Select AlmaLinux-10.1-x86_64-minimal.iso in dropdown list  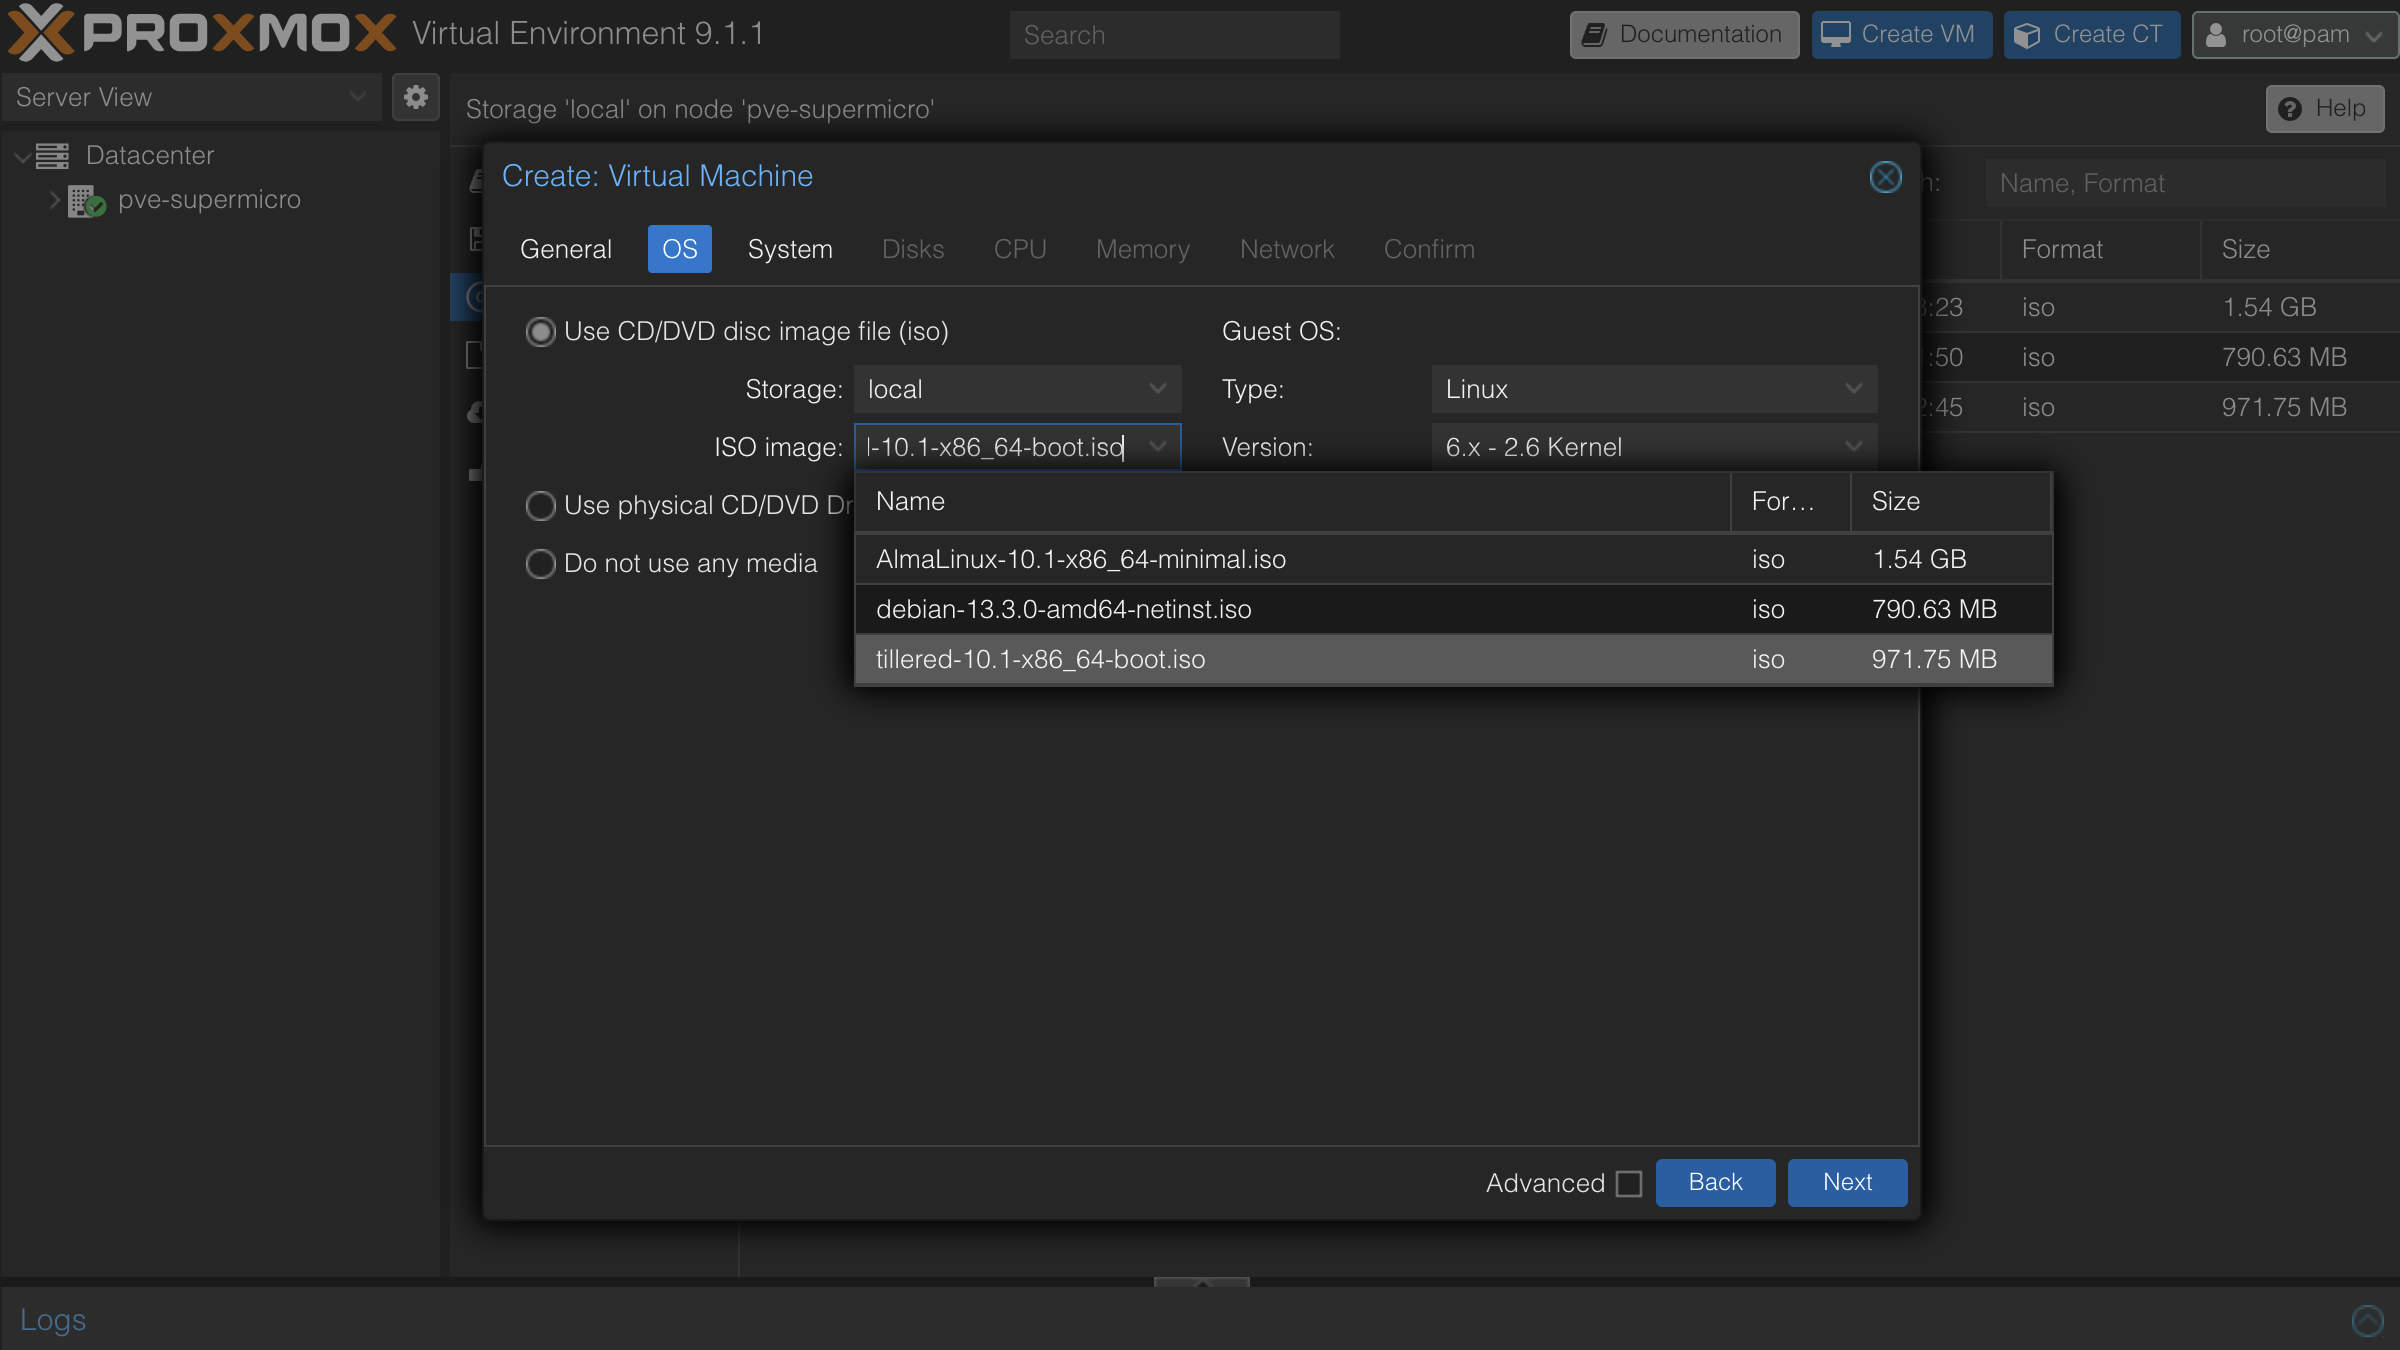coord(1453,559)
